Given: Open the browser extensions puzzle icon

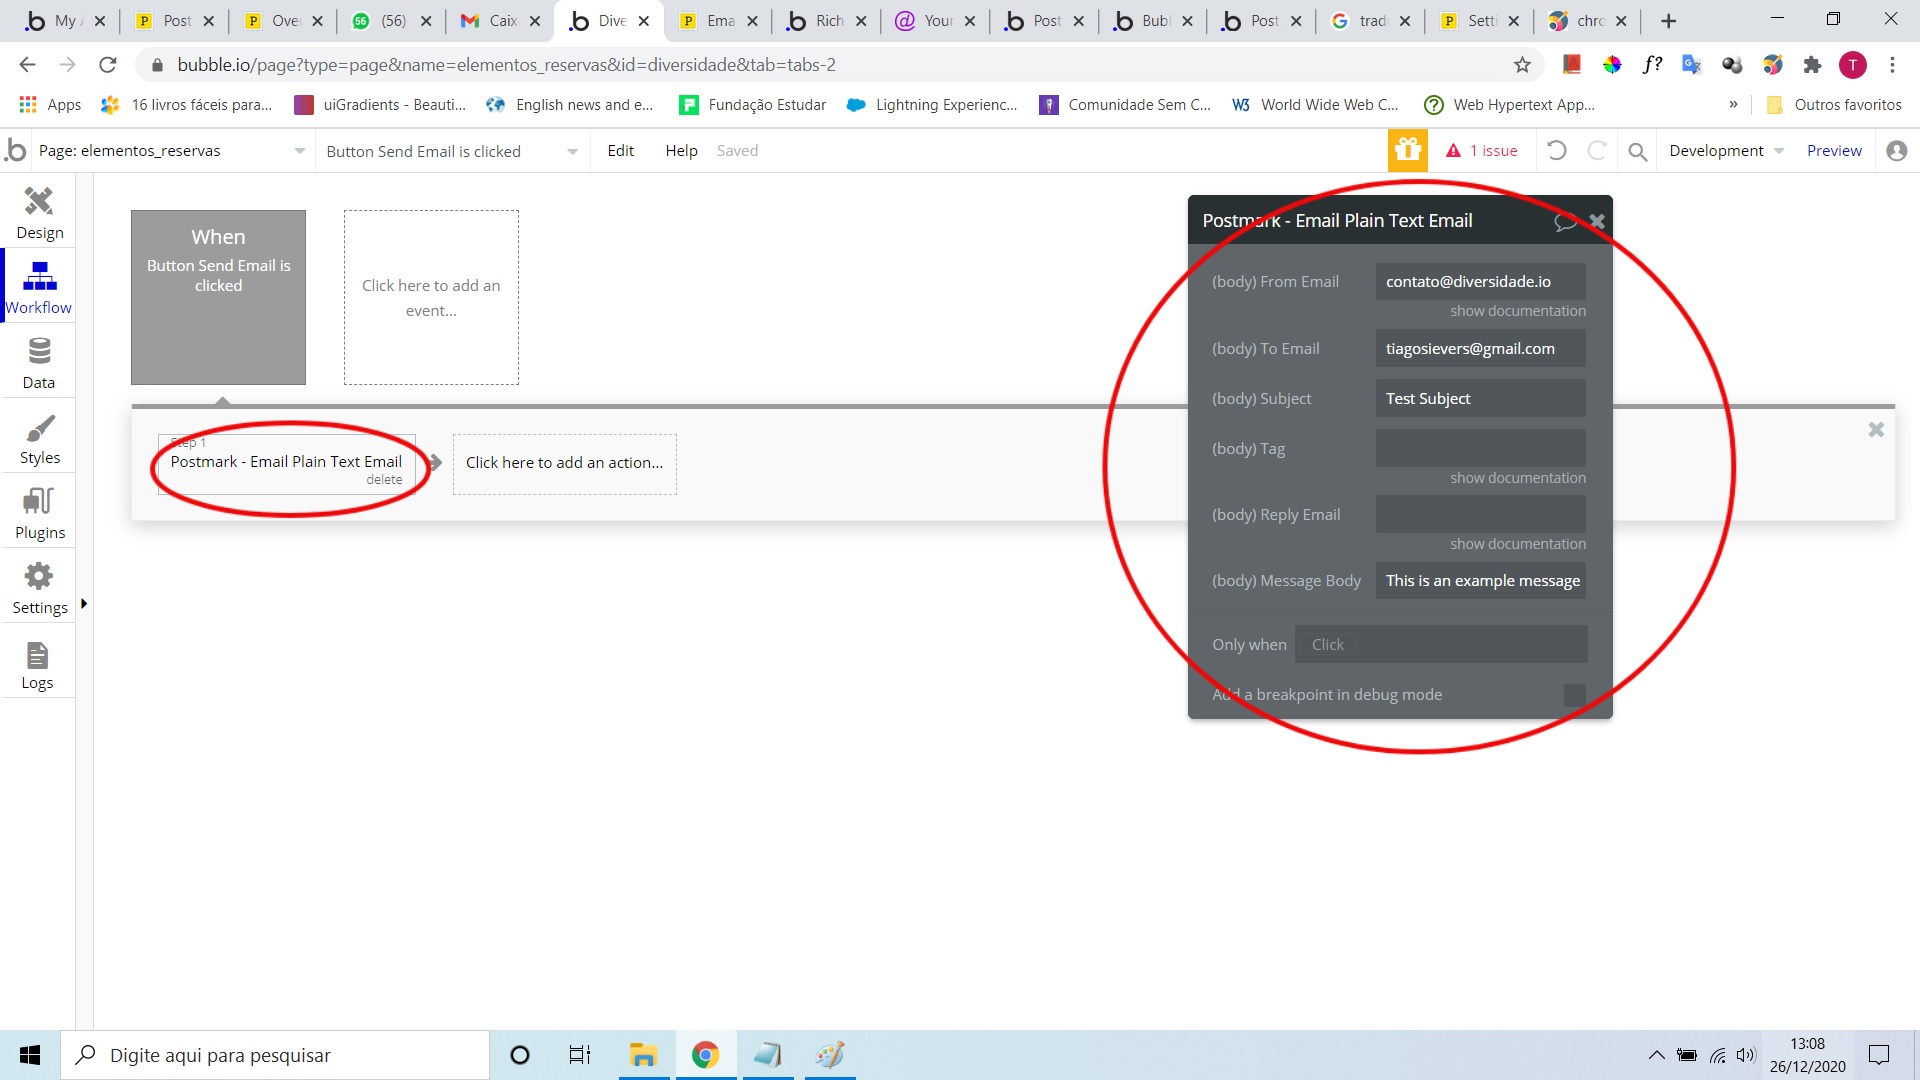Looking at the screenshot, I should coord(1812,65).
